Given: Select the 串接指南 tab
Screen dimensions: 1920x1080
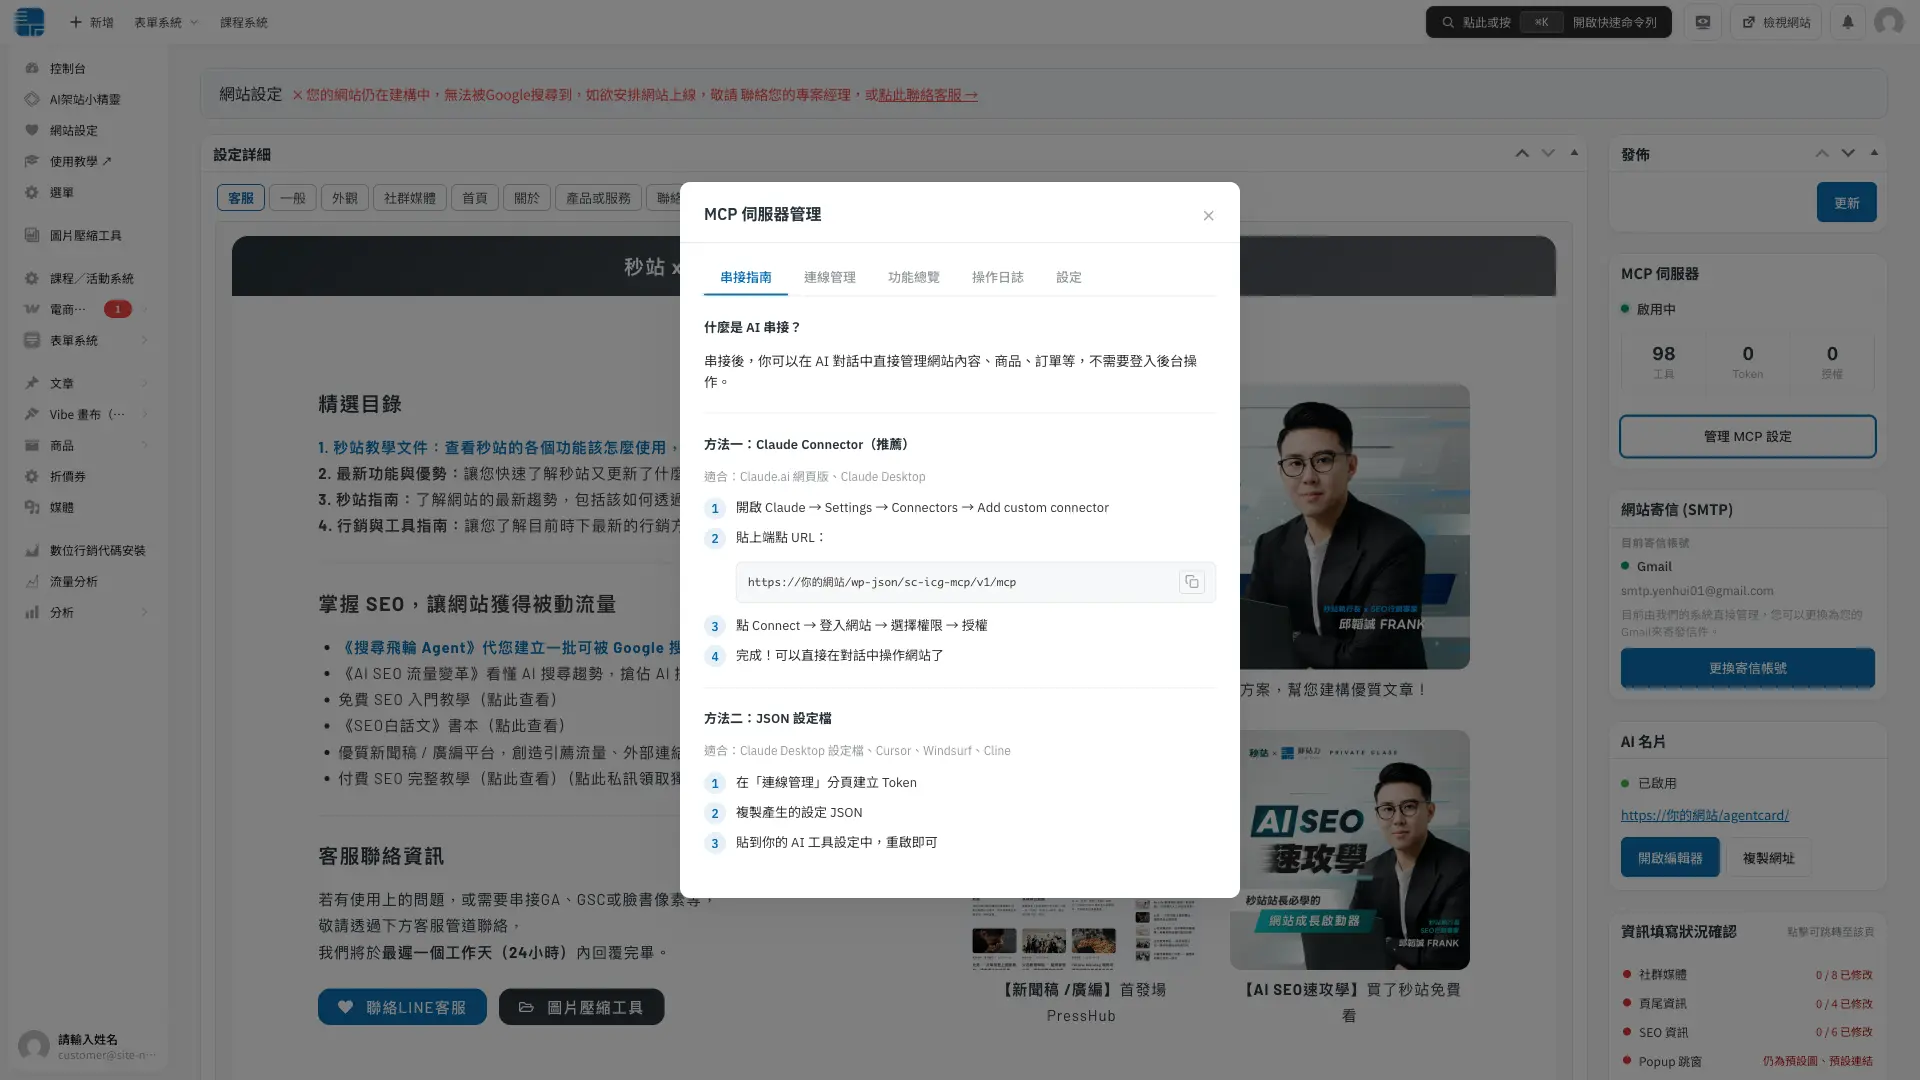Looking at the screenshot, I should point(745,277).
